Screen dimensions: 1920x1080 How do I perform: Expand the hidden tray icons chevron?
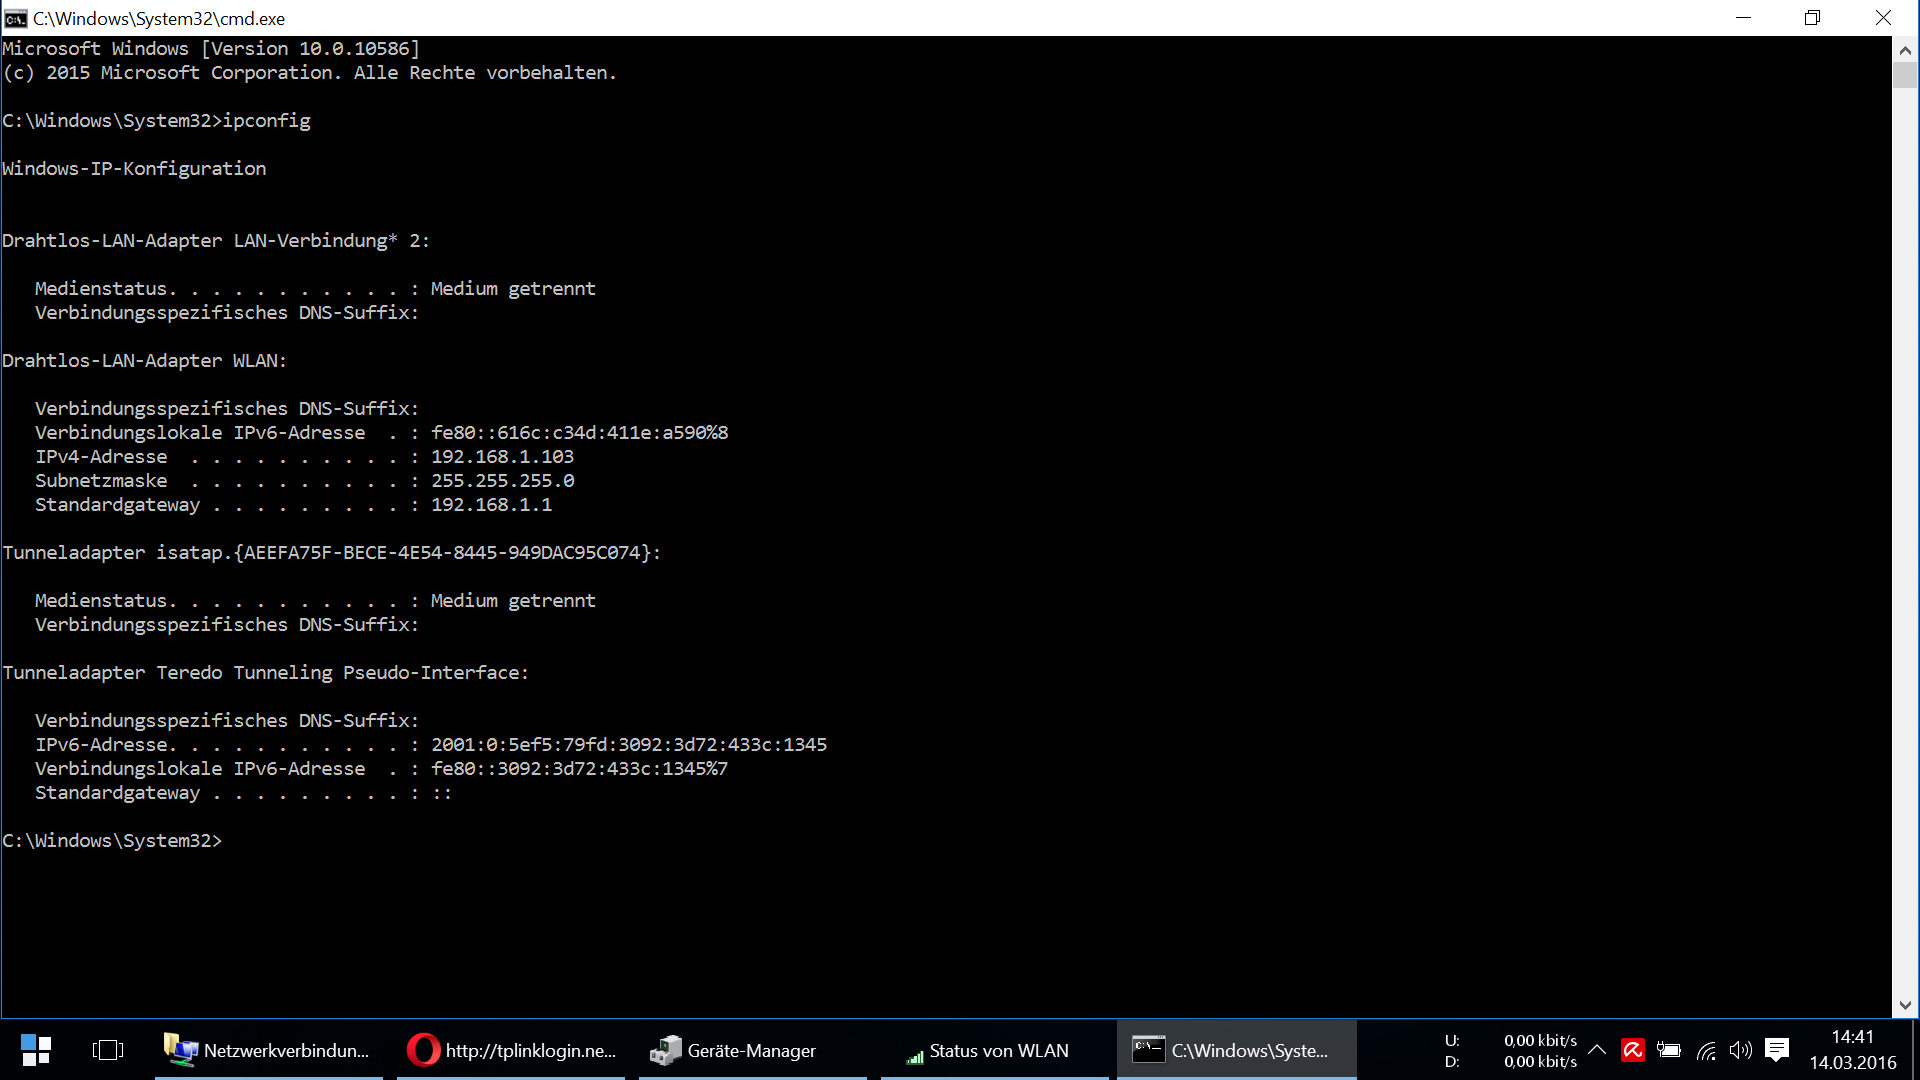[1597, 1050]
